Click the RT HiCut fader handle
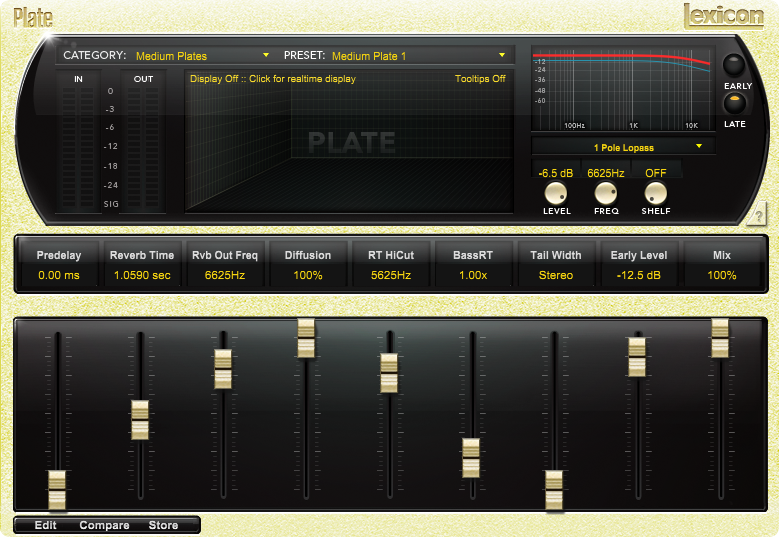Viewport: 779px width, 537px height. point(389,373)
